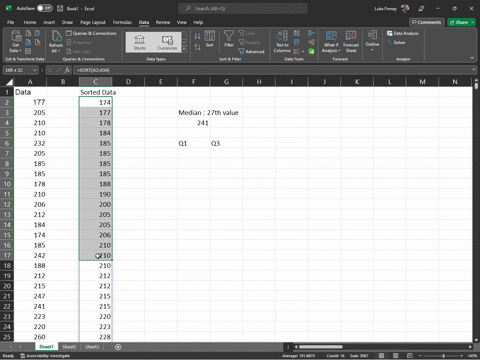Select the Stocks data type
Image resolution: width=480 pixels, height=360 pixels.
(x=140, y=42)
